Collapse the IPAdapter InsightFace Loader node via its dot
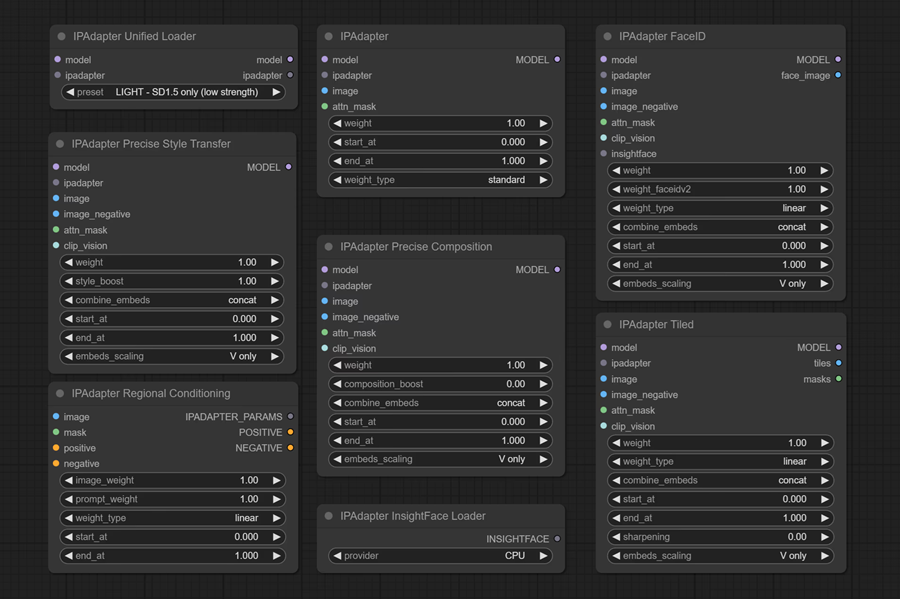 click(329, 516)
